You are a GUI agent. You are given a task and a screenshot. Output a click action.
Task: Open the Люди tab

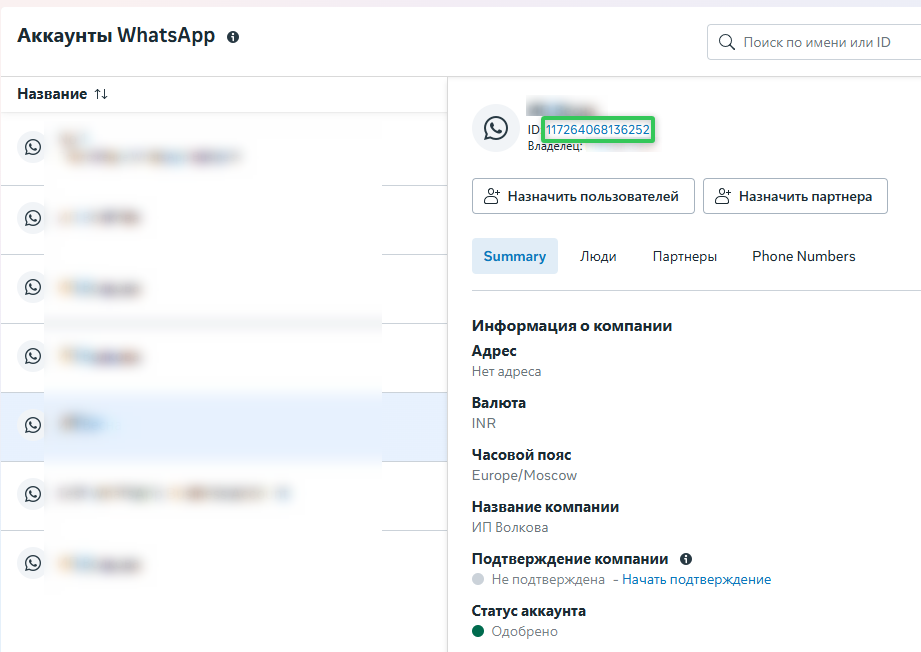click(x=598, y=256)
